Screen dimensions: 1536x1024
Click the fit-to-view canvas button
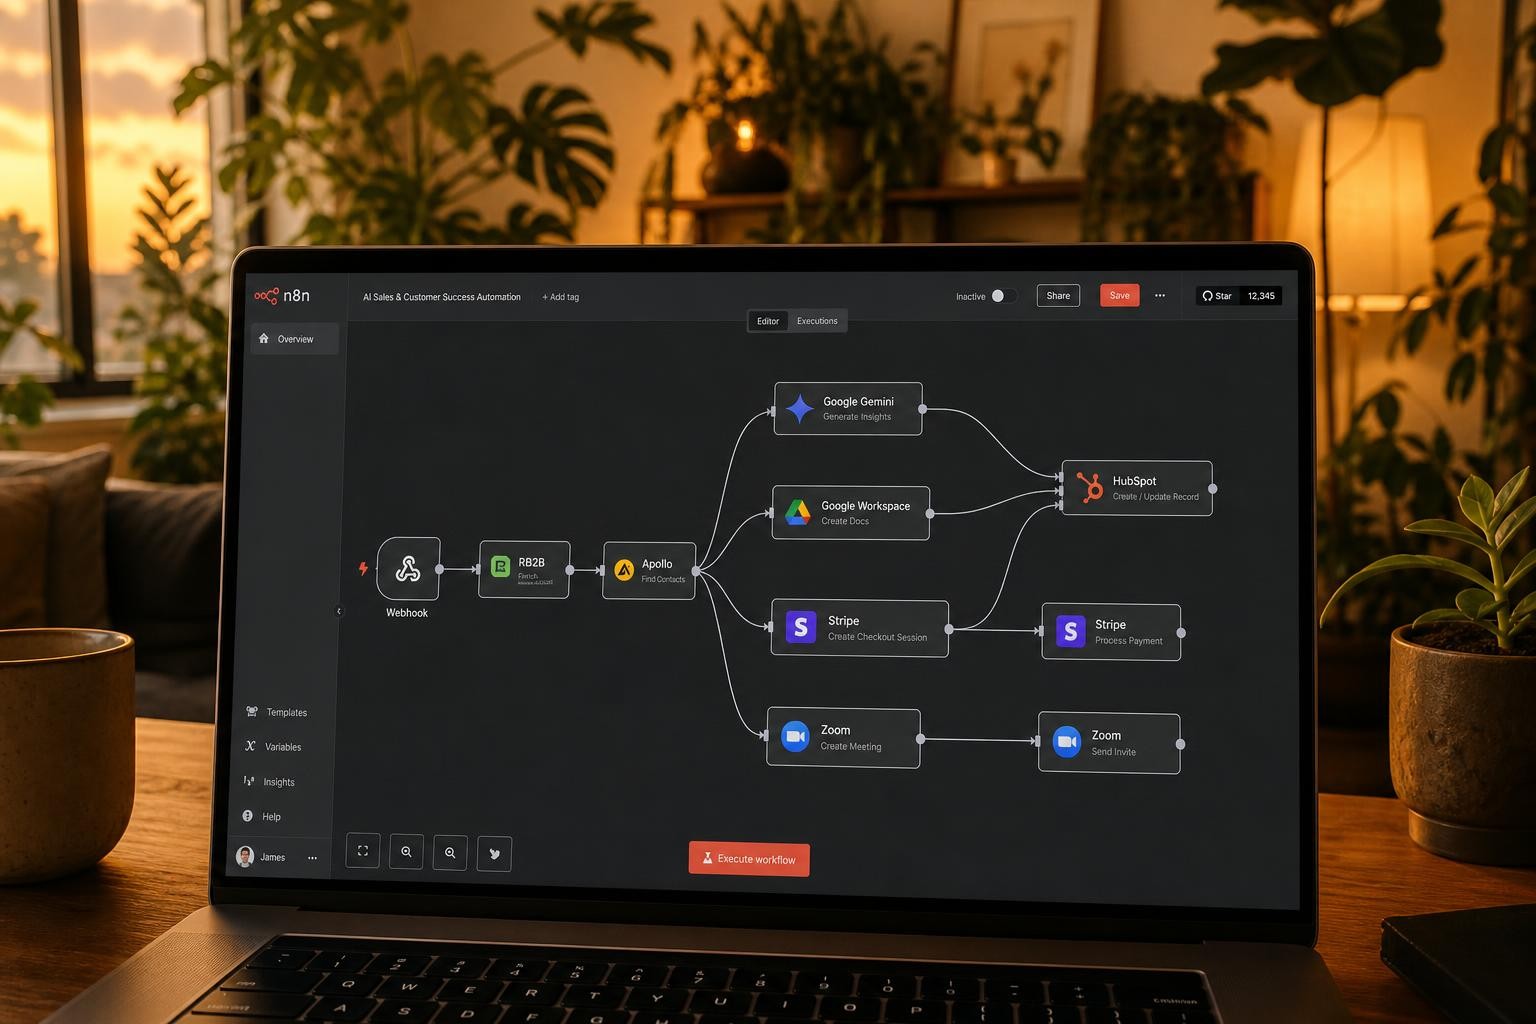363,851
